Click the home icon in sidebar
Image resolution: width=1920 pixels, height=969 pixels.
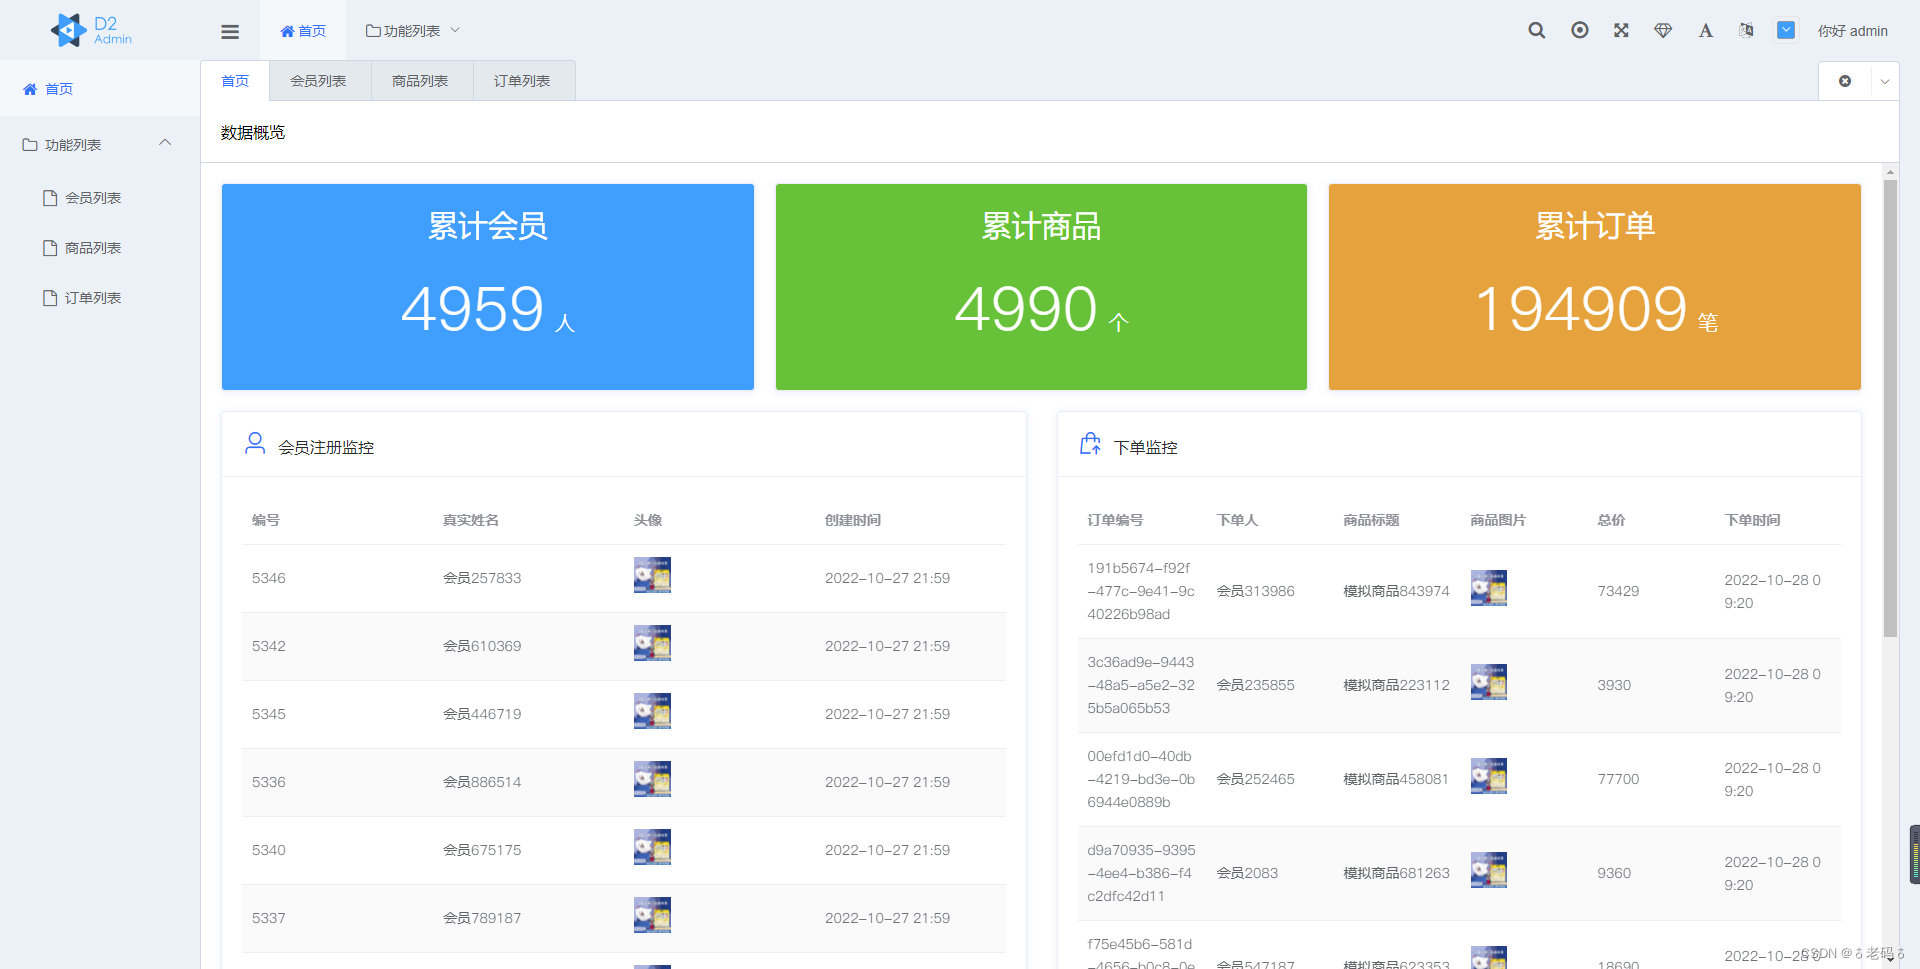pyautogui.click(x=30, y=89)
